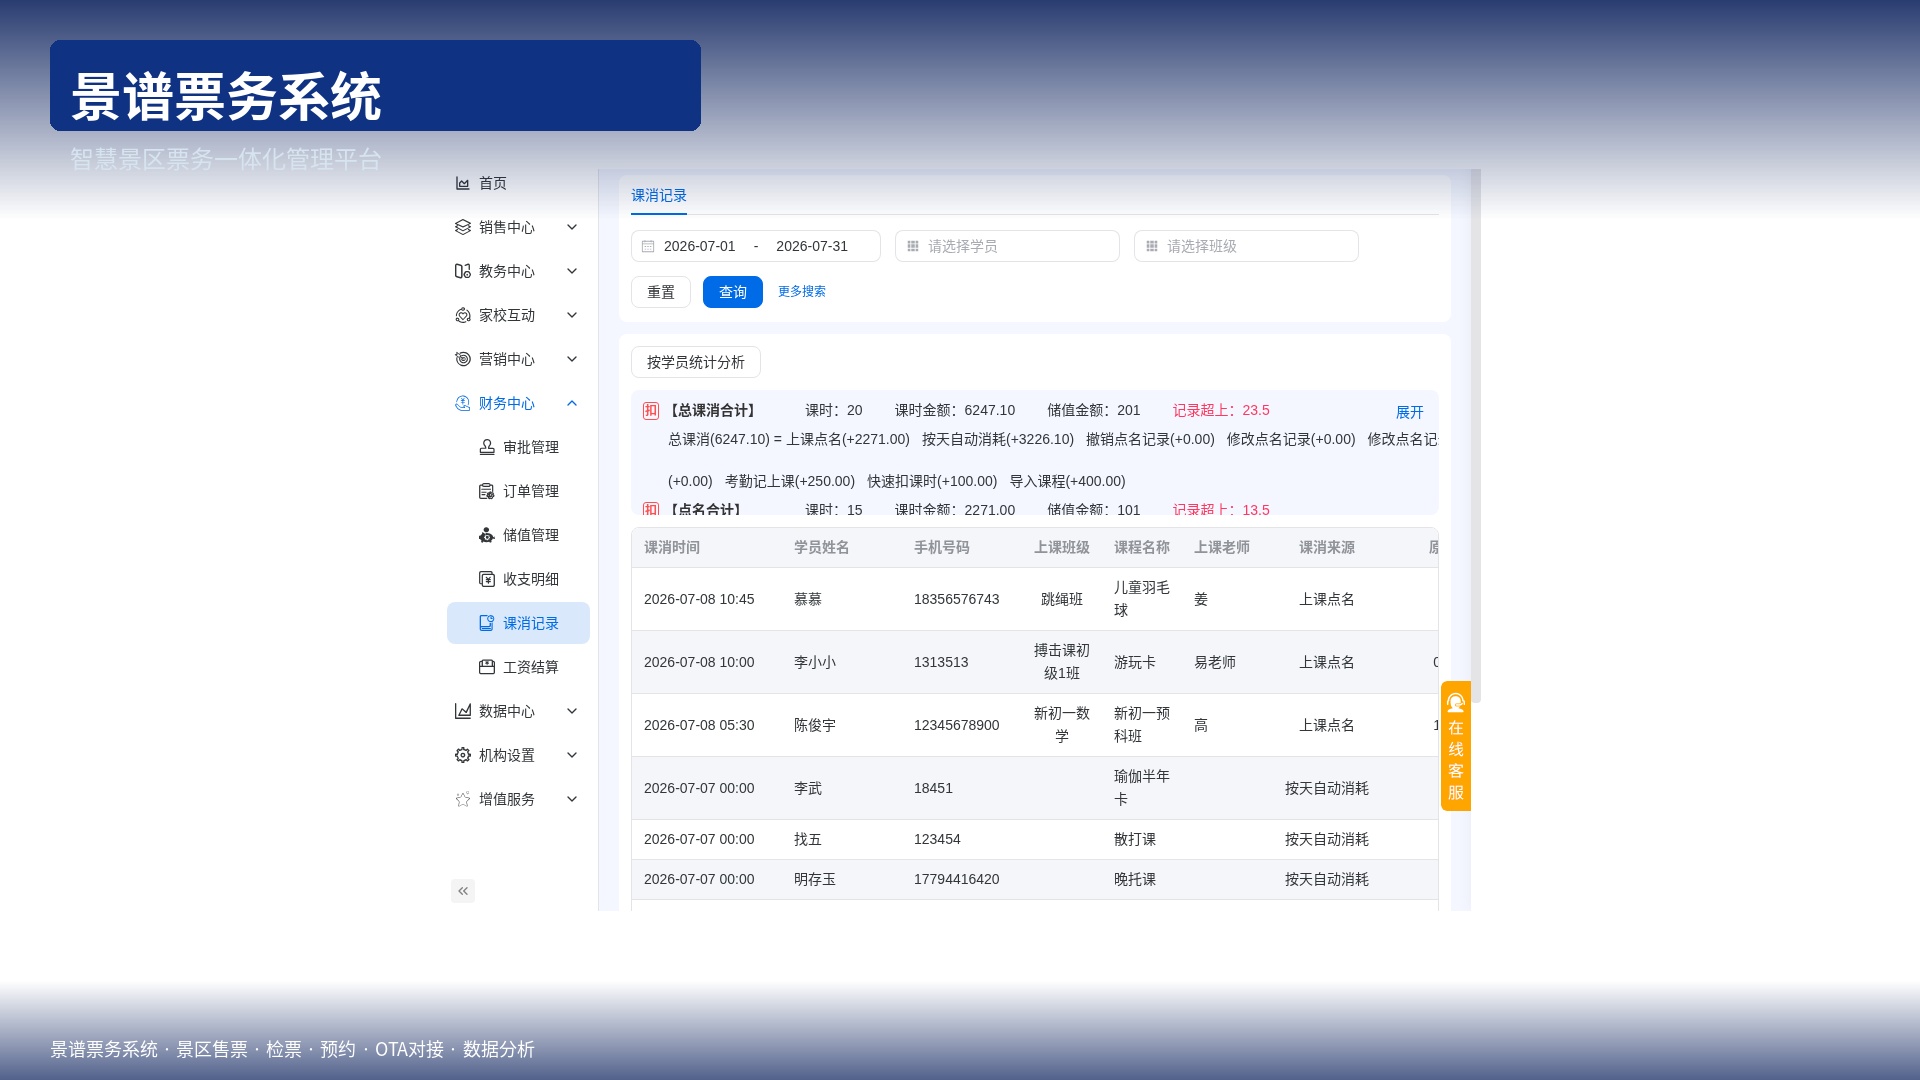
Task: Open the 更多搜索 link
Action: [802, 292]
